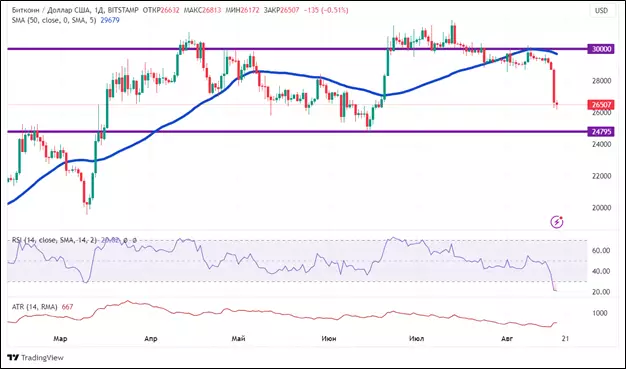Click the 30000 purple price label

601,49
